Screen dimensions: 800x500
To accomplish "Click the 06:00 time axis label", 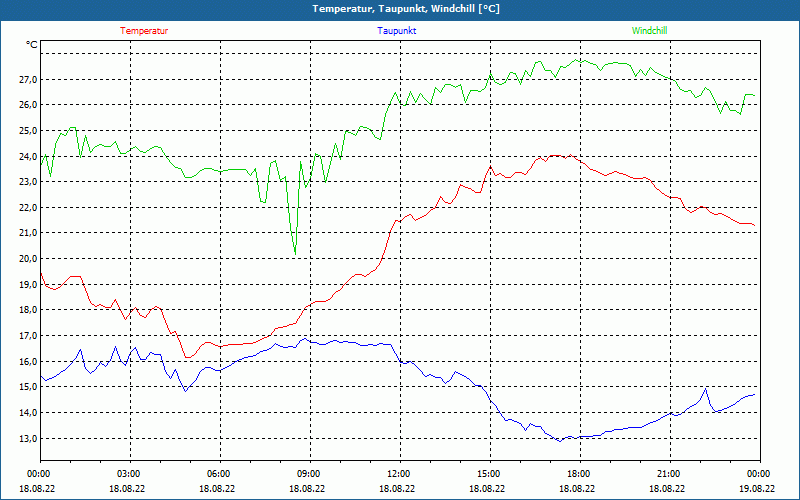I will 217,474.
